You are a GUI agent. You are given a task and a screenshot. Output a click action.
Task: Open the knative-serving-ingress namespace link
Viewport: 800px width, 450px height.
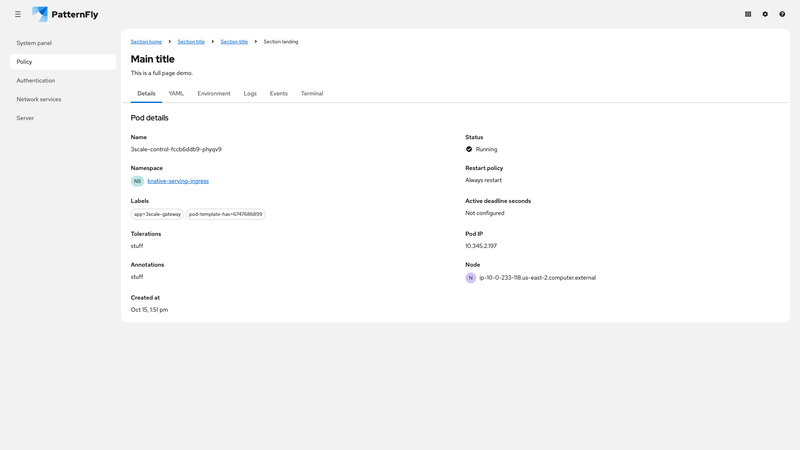178,181
